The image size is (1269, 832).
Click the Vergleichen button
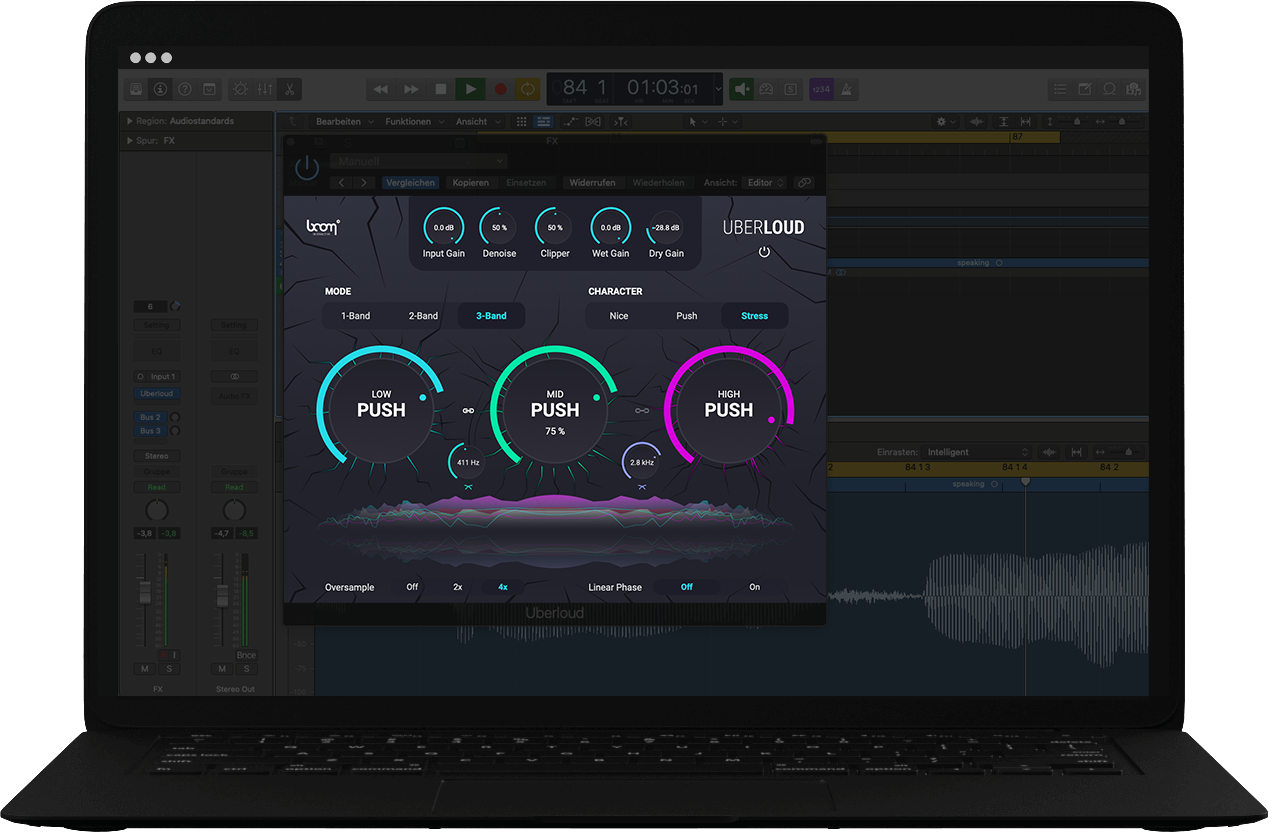pos(410,183)
